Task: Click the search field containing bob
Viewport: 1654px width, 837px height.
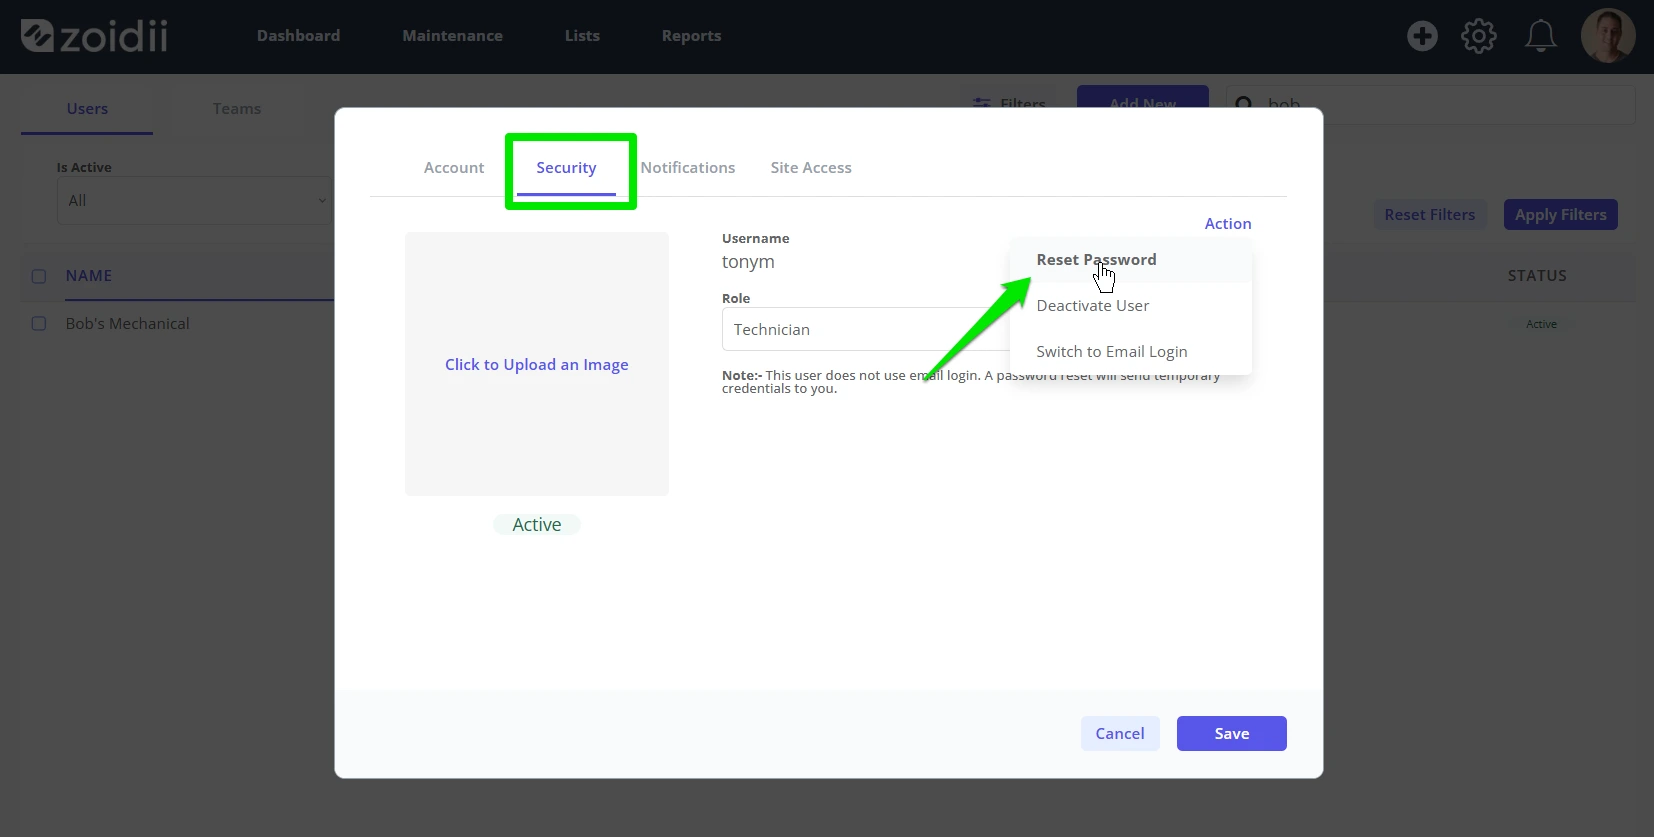Action: (x=1430, y=104)
